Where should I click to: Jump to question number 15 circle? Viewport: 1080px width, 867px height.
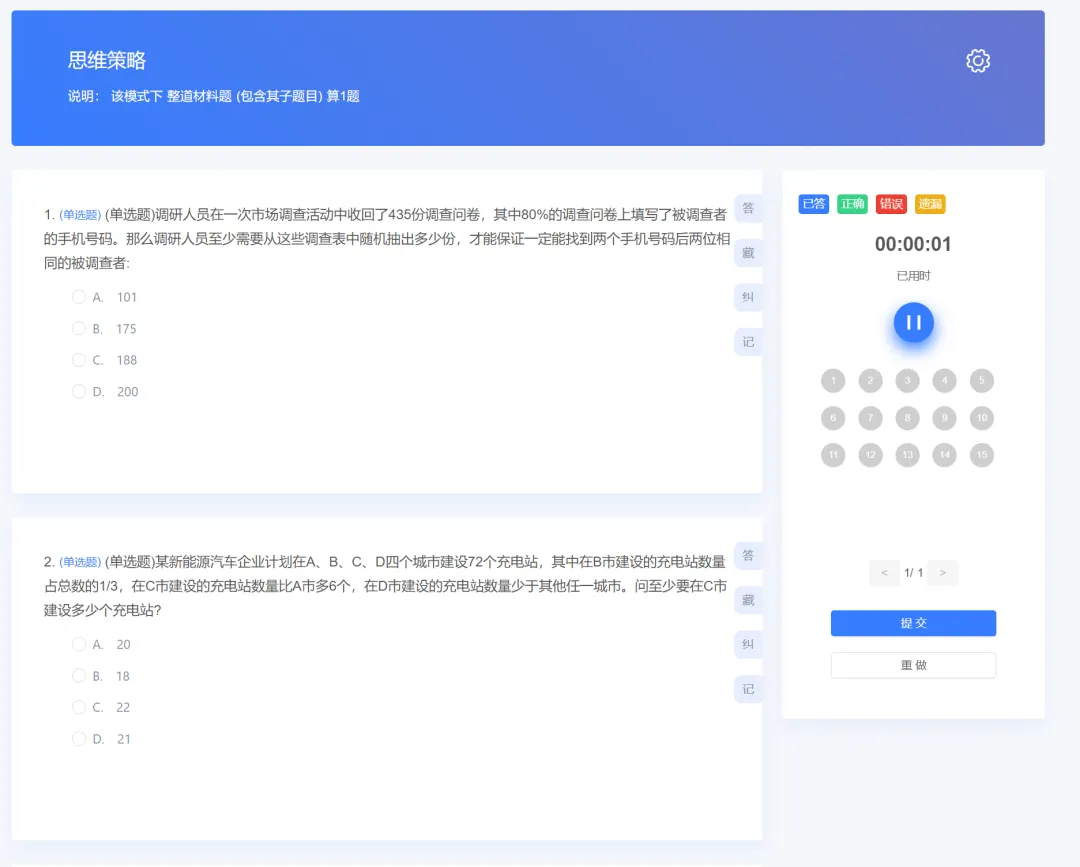pyautogui.click(x=982, y=455)
